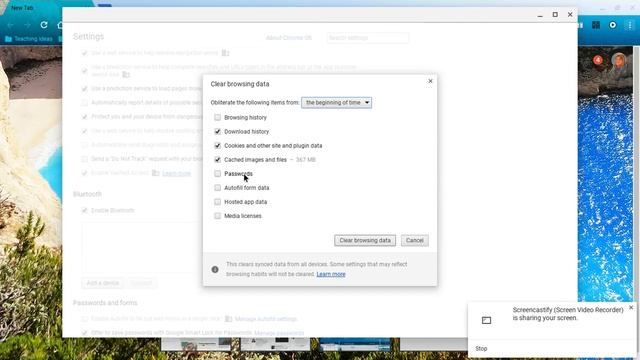Viewport: 640px width, 360px height.
Task: Open the Learn more link in dialog footer
Action: pos(331,274)
